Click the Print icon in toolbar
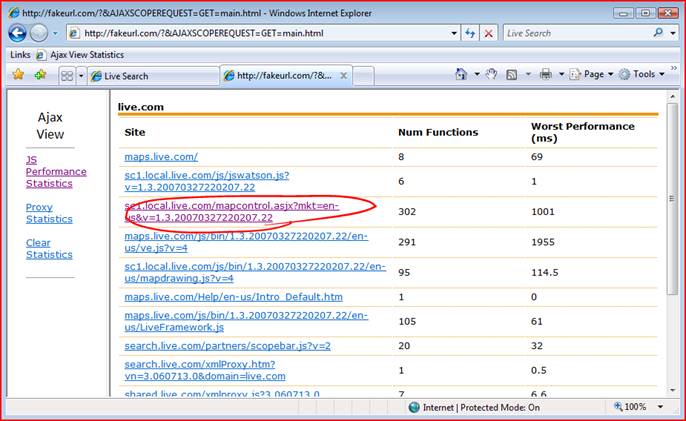 (x=546, y=74)
